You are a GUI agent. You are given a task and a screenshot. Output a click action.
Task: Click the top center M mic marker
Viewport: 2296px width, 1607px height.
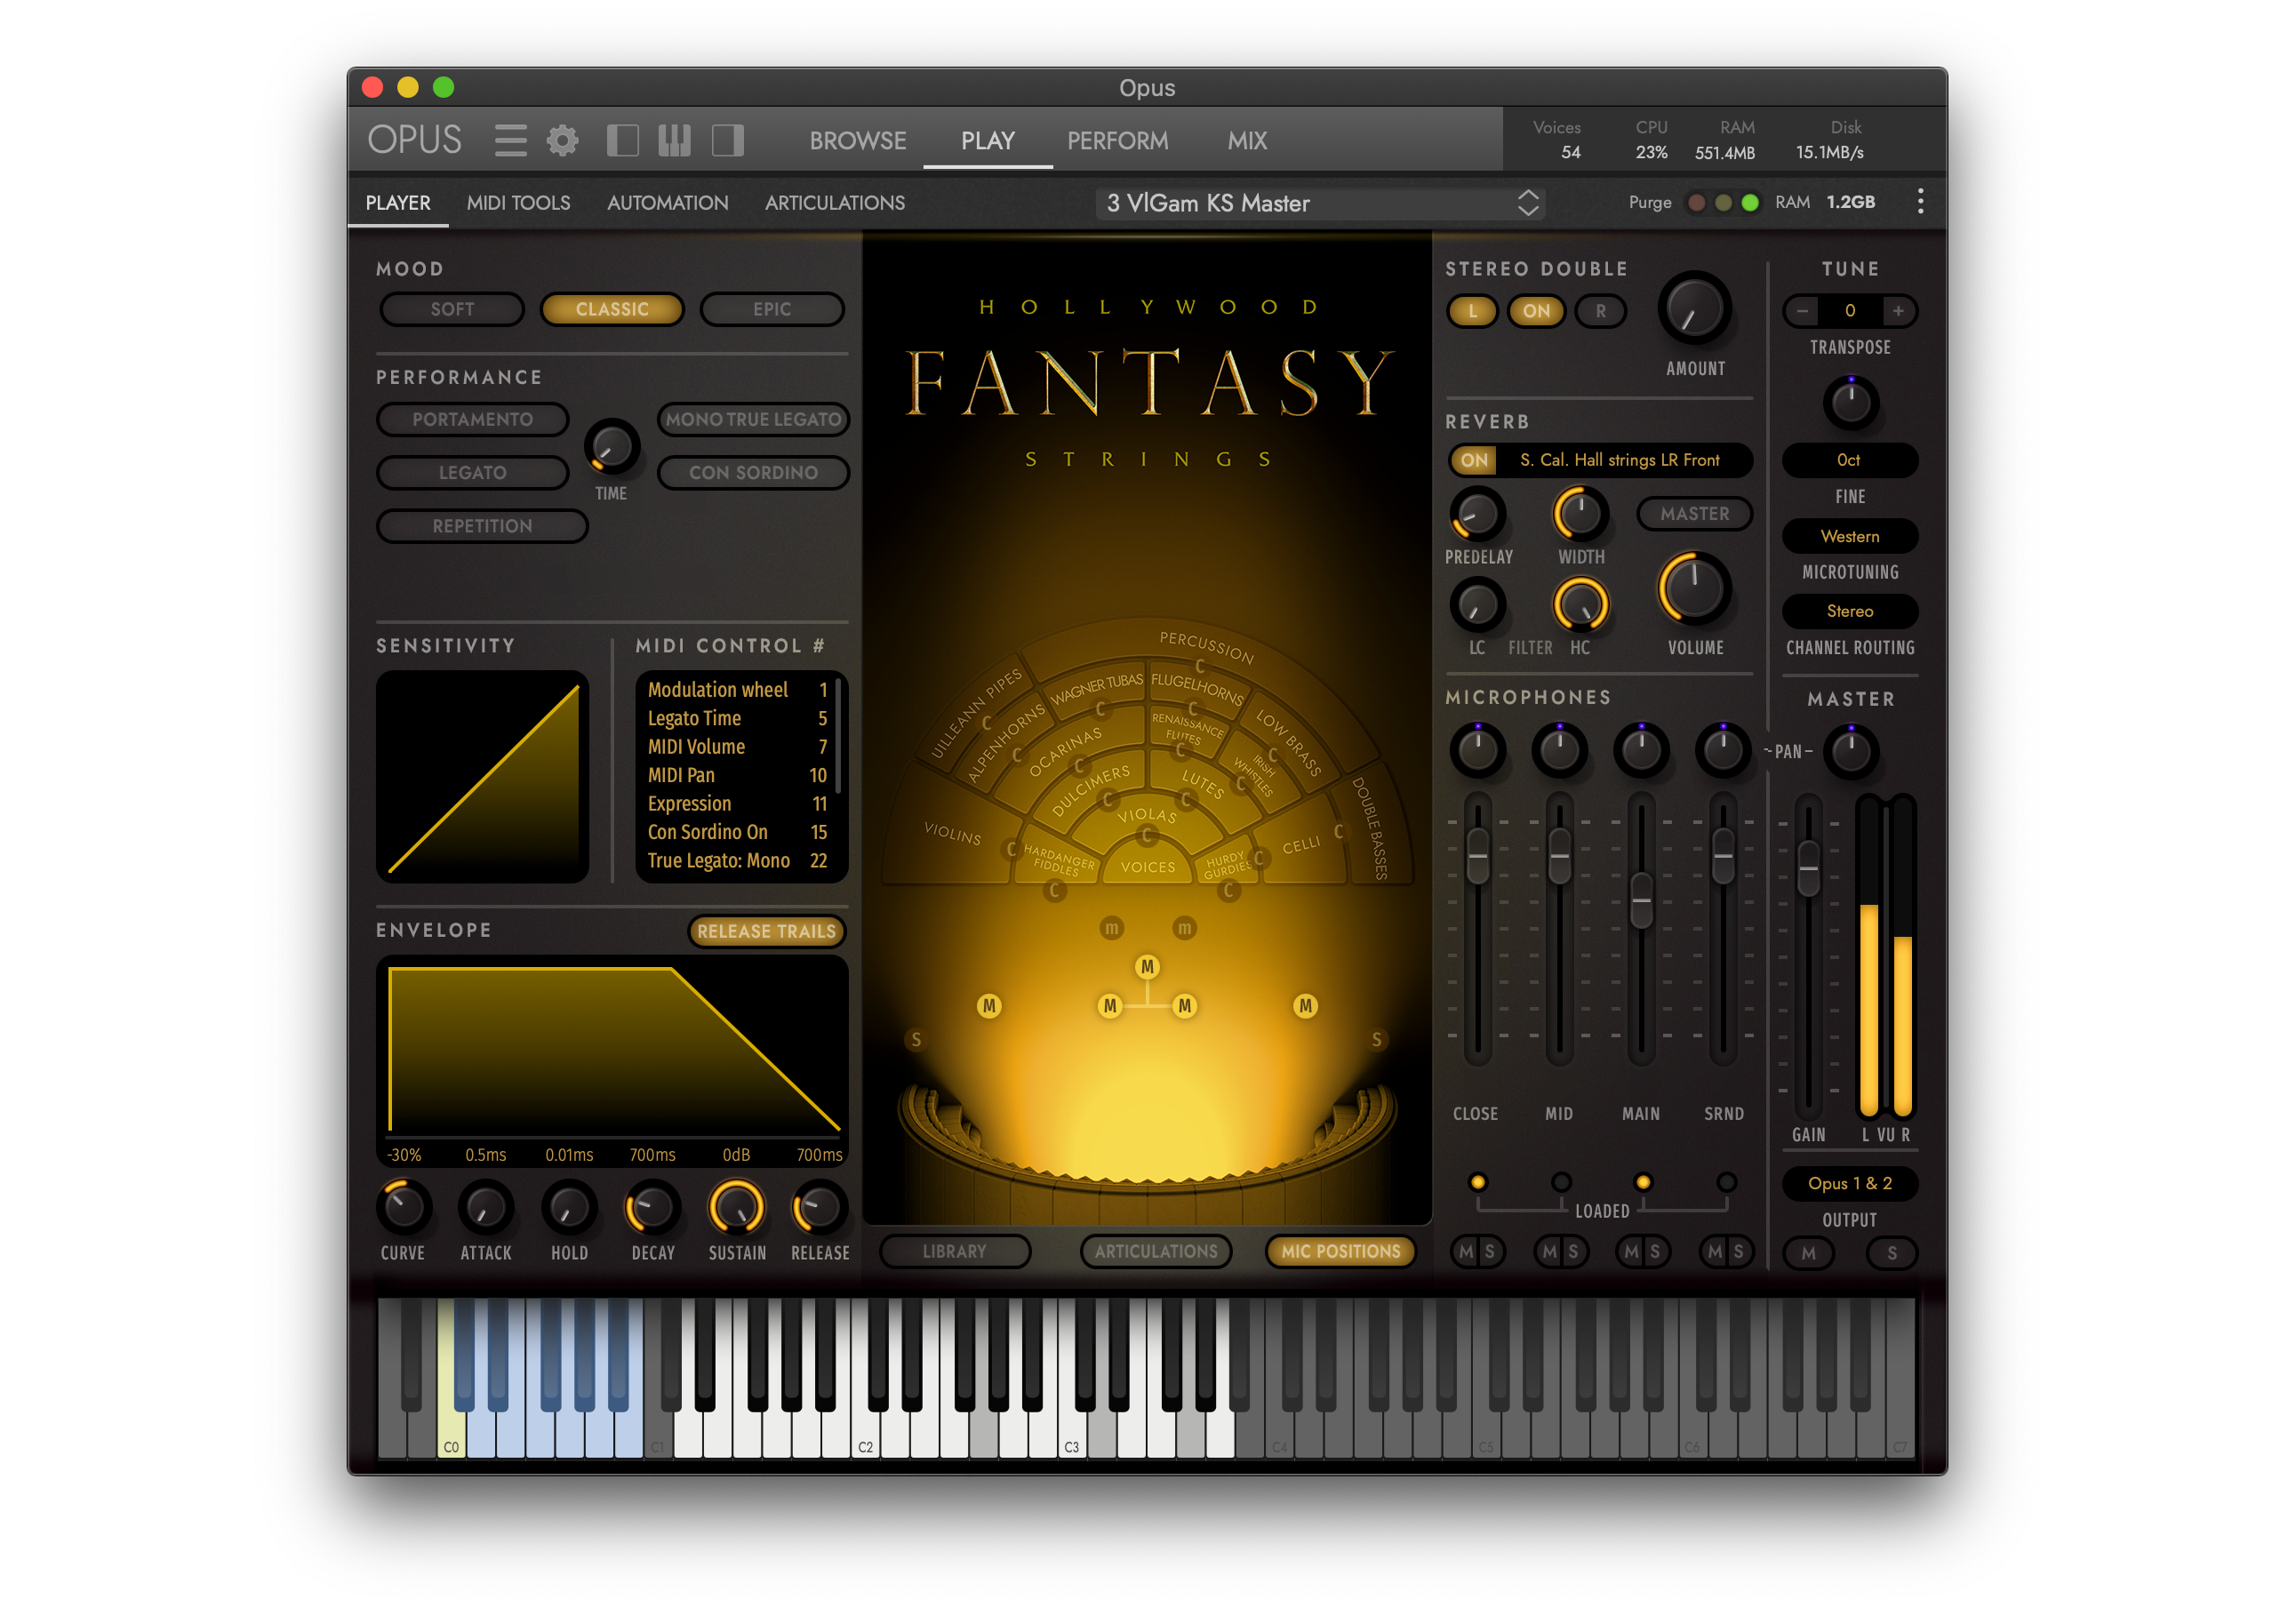click(1147, 967)
